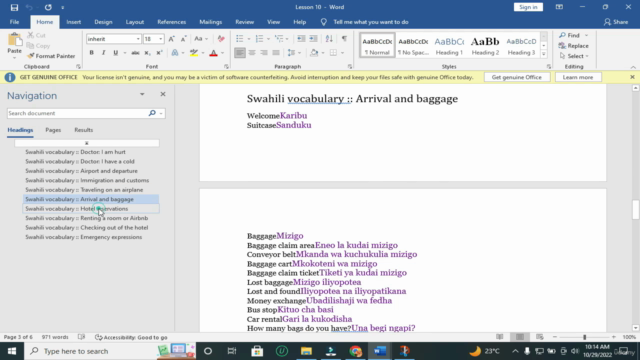This screenshot has width=640, height=360.
Task: Decrease font size with the Shrink Font icon
Action: click(x=184, y=39)
